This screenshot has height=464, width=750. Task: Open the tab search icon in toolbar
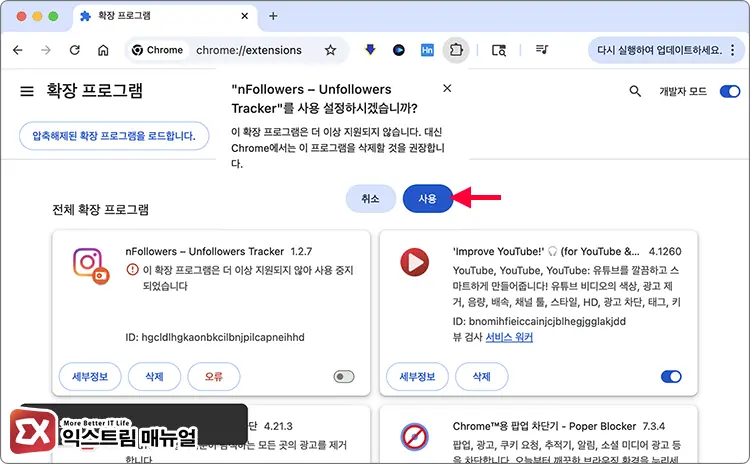click(x=499, y=50)
